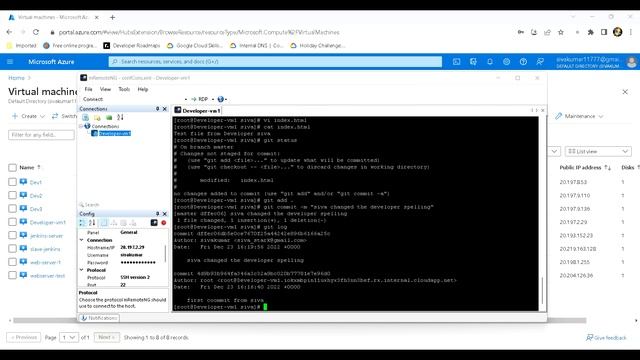Tick the select-all checkbox beside Name
Screen dimensions: 640x360
point(12,168)
